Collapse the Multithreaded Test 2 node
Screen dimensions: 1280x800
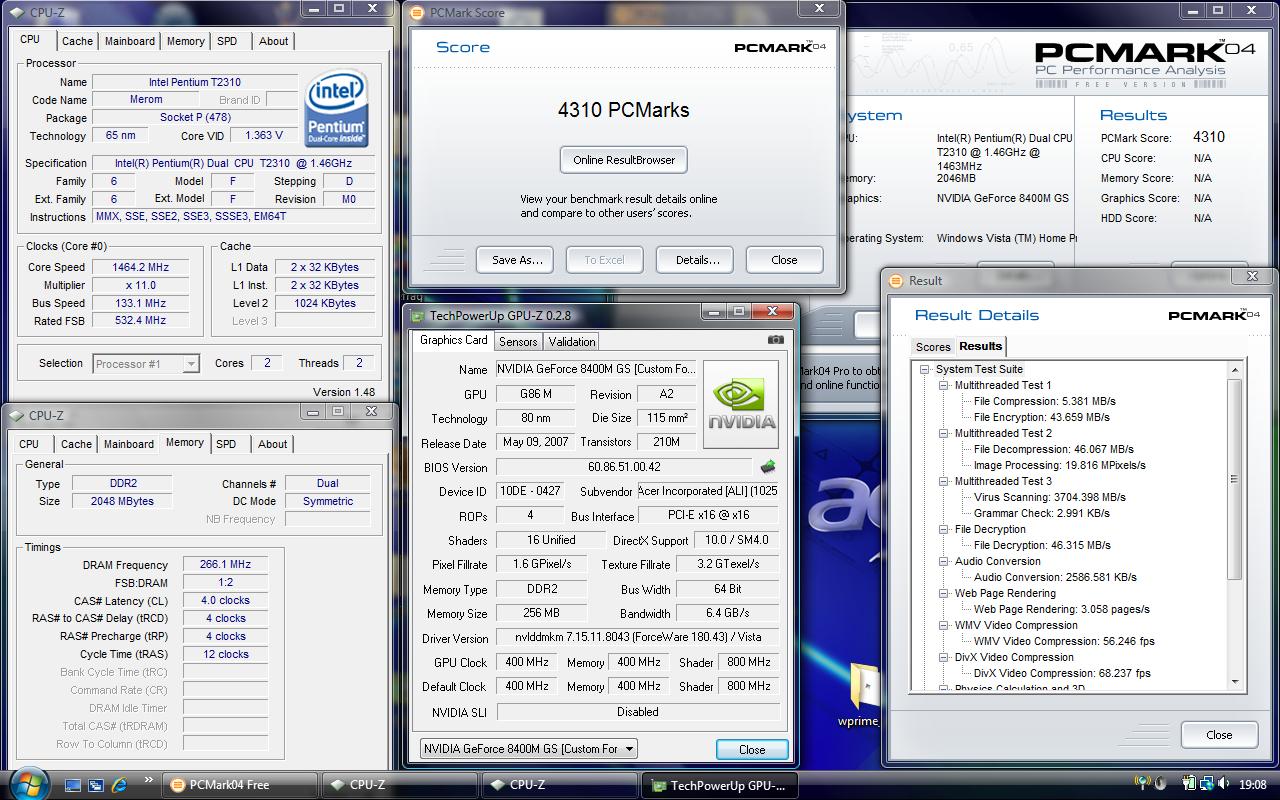point(944,433)
